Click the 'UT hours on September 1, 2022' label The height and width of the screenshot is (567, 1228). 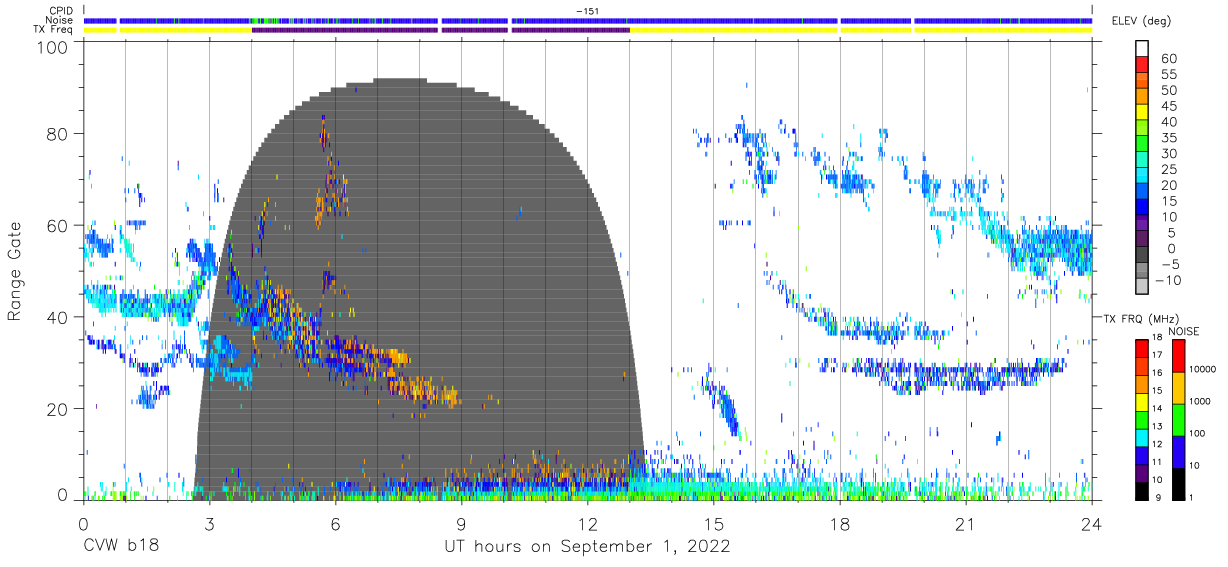[x=587, y=547]
